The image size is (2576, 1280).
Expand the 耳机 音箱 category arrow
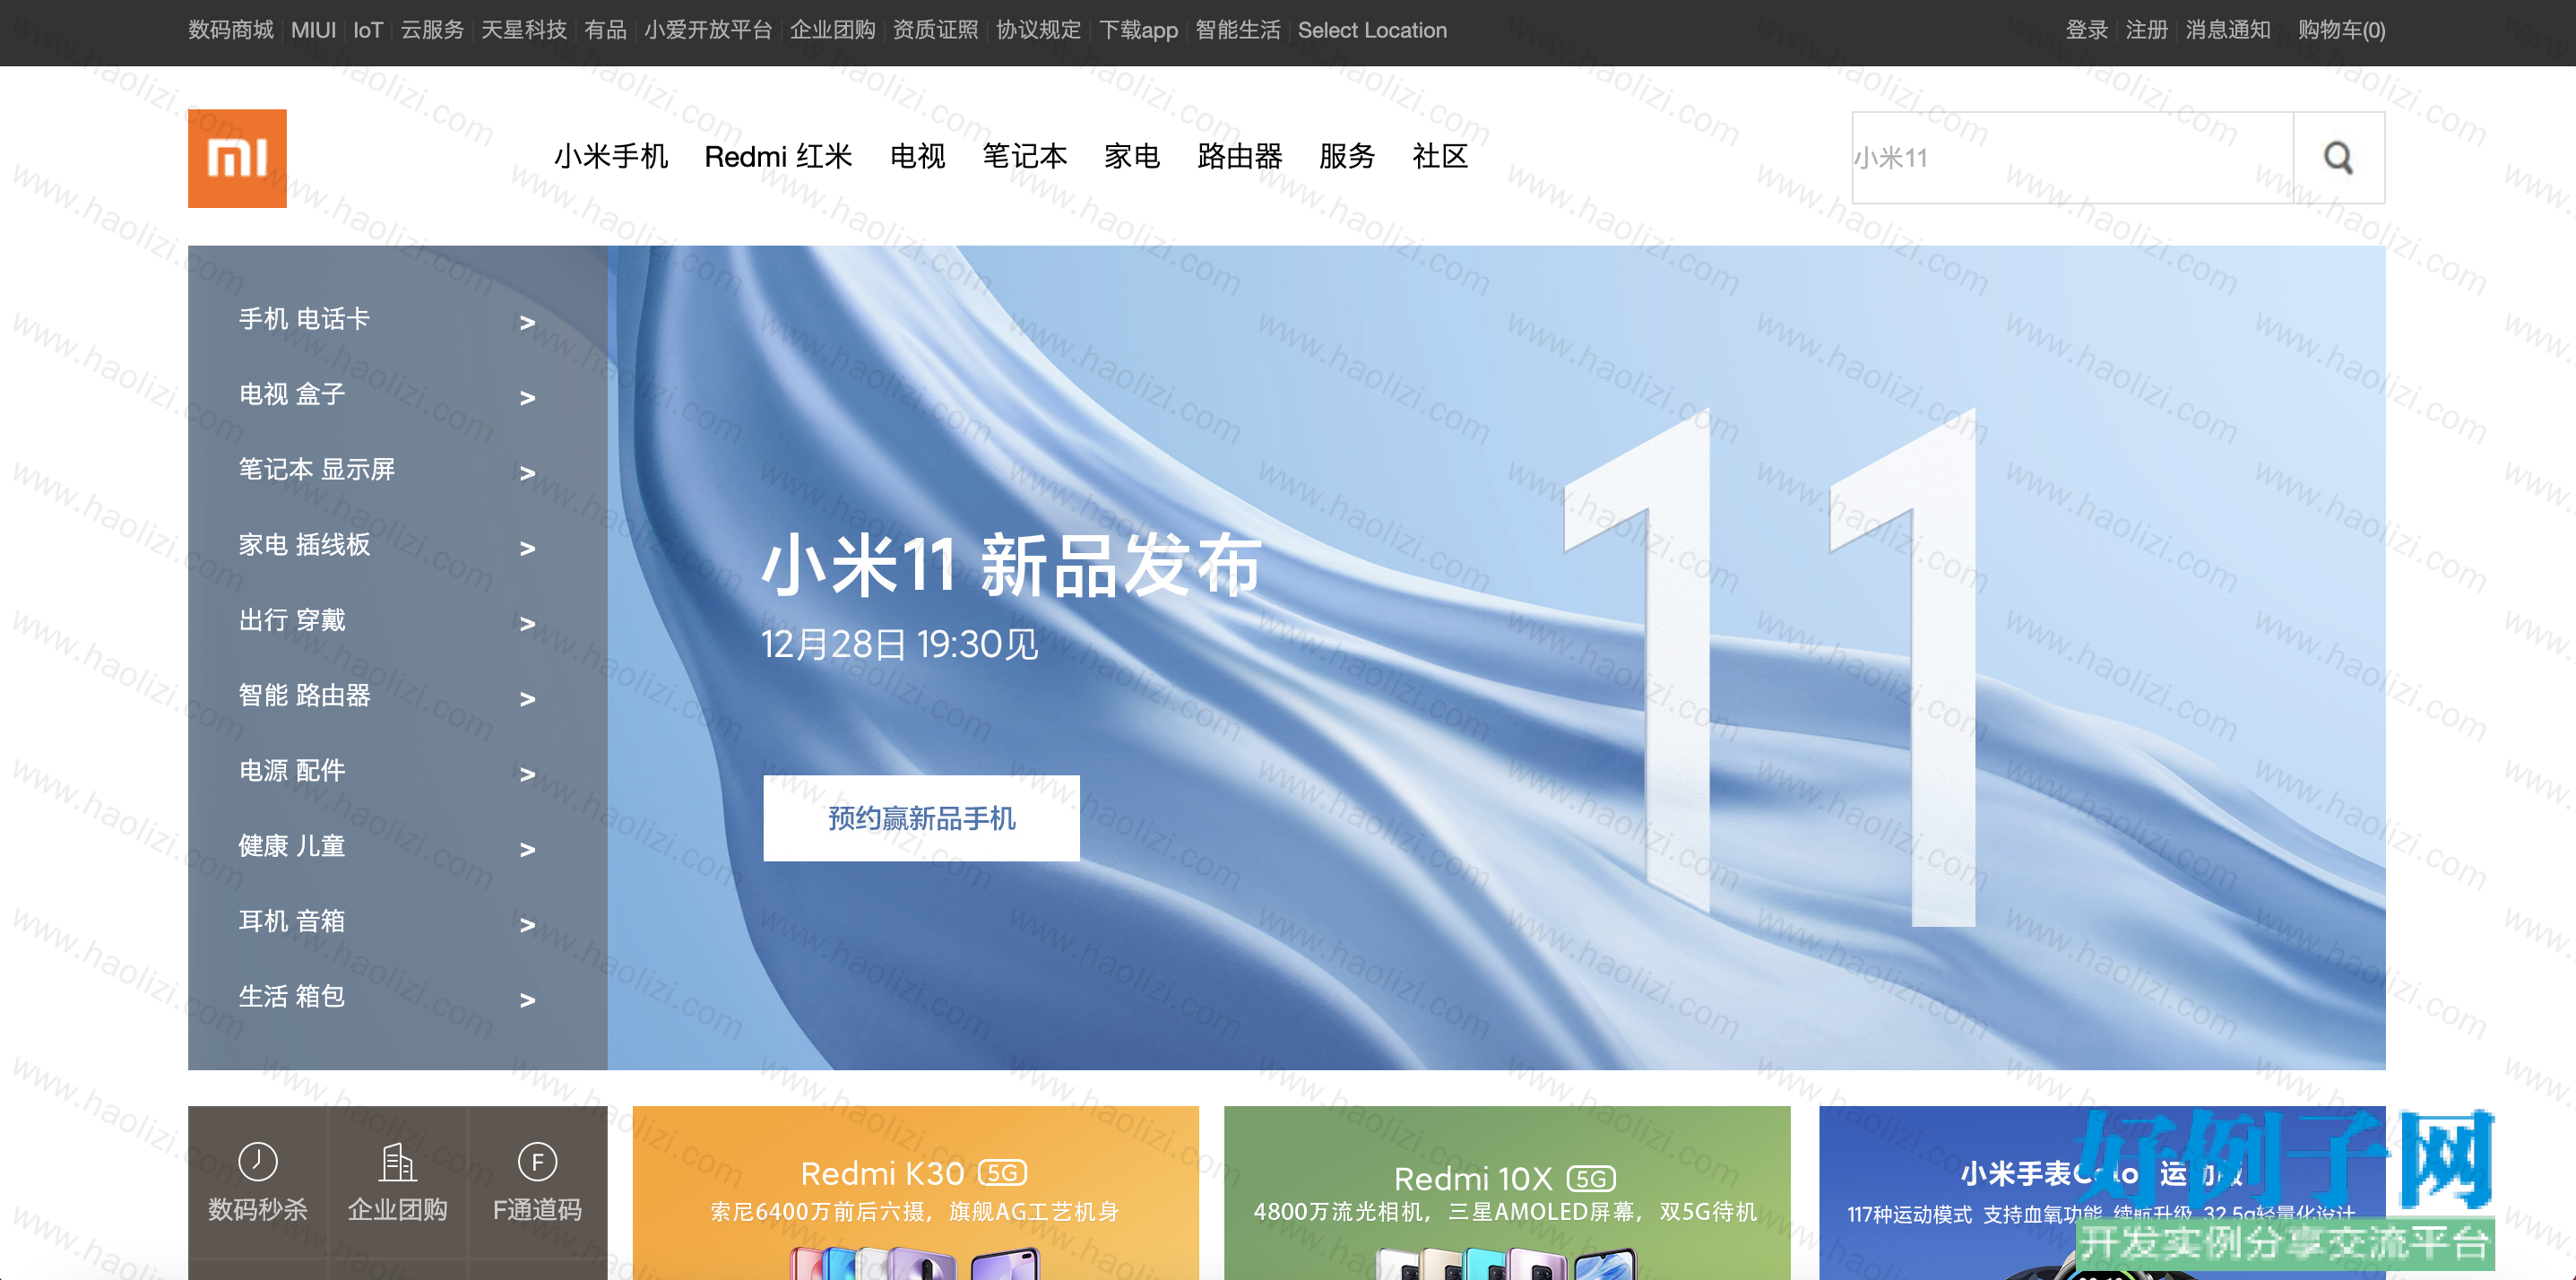527,925
